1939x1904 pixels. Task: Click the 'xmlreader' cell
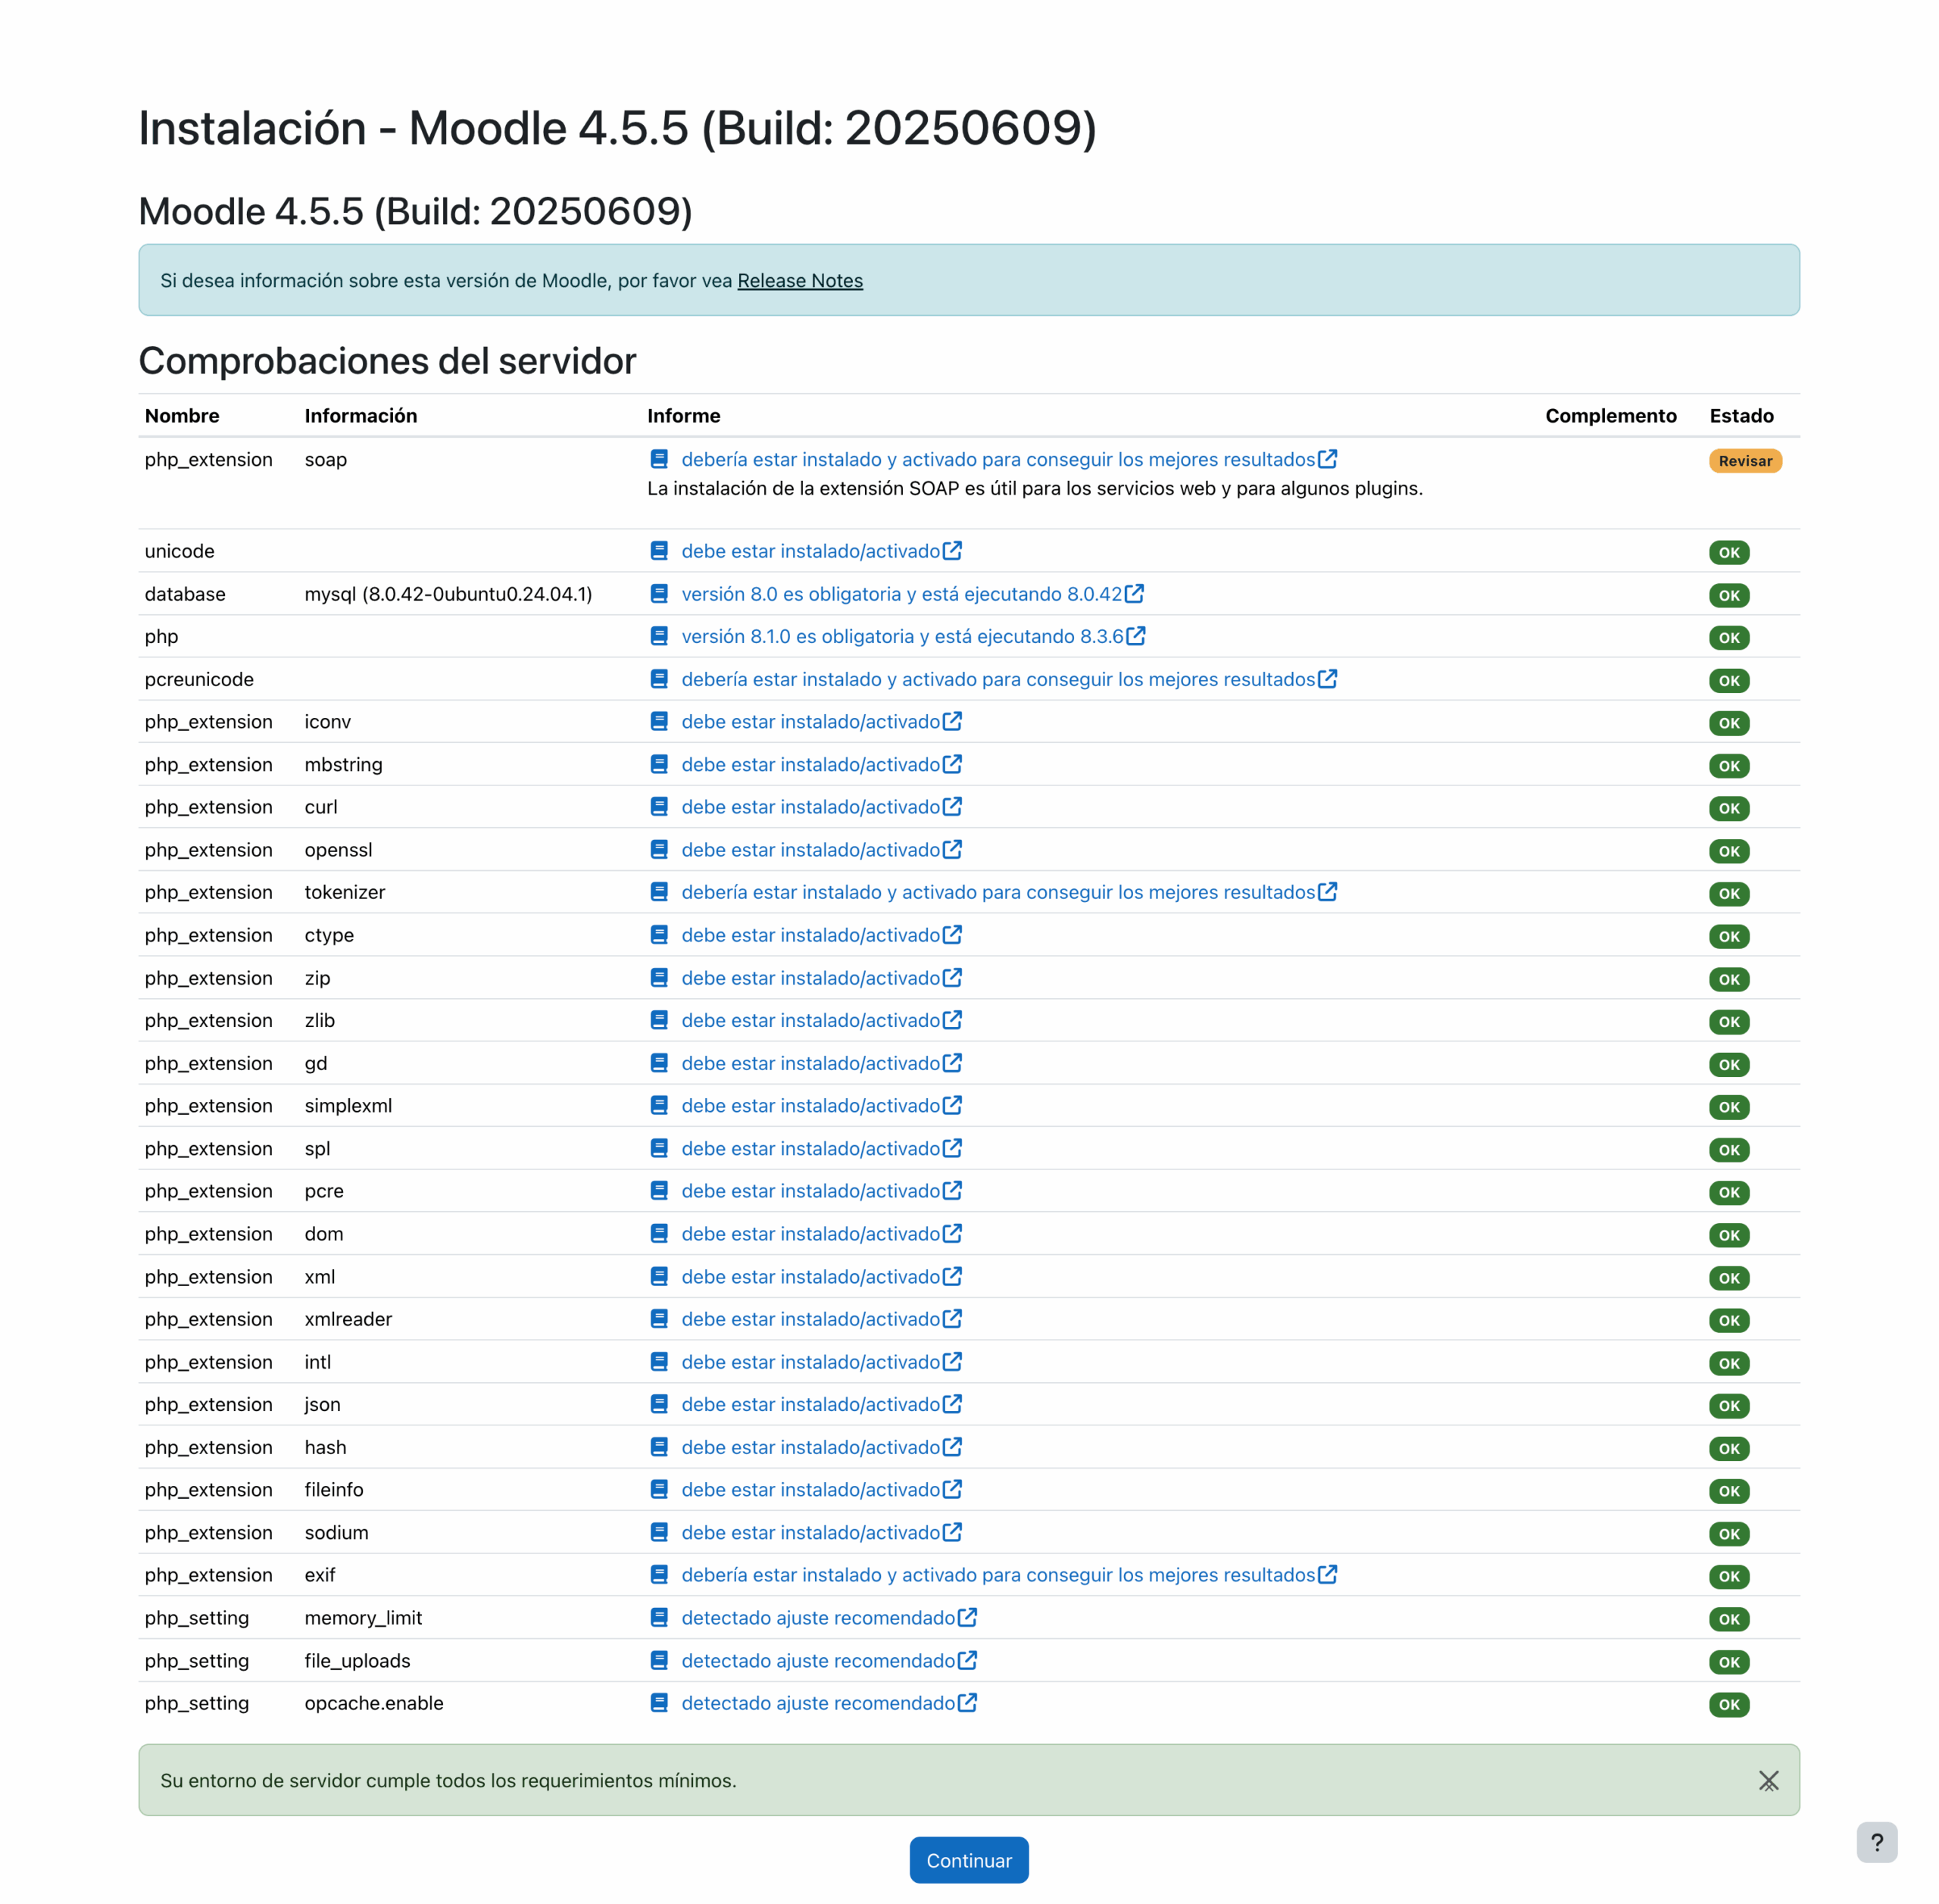click(348, 1319)
